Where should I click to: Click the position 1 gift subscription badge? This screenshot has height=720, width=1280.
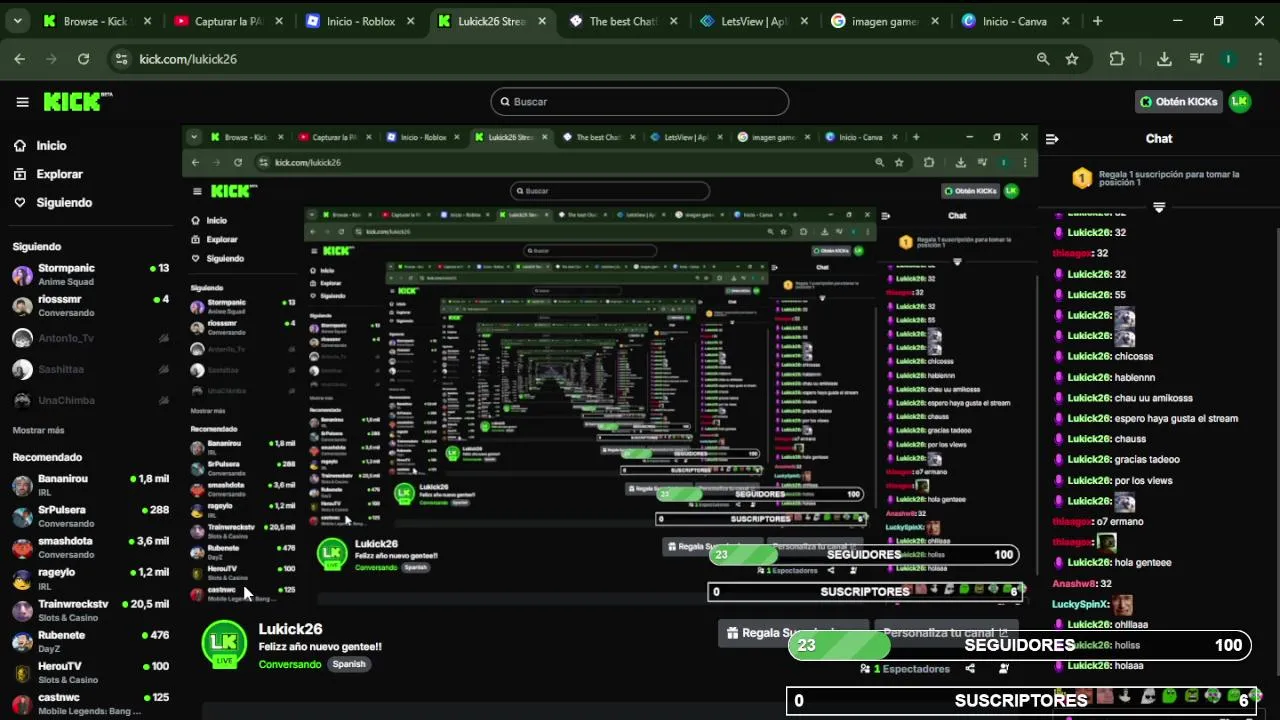tap(1082, 179)
